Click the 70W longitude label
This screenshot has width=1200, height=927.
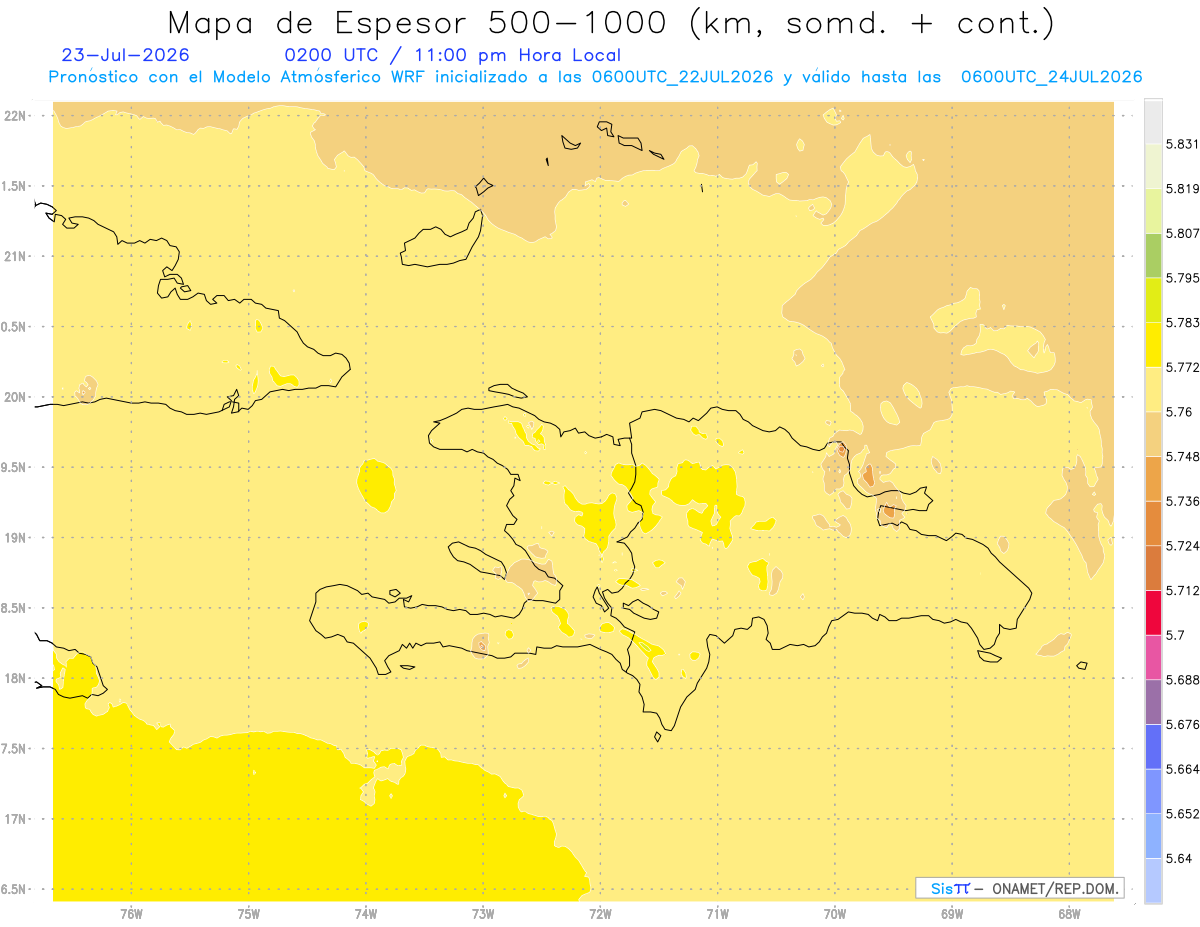[835, 914]
